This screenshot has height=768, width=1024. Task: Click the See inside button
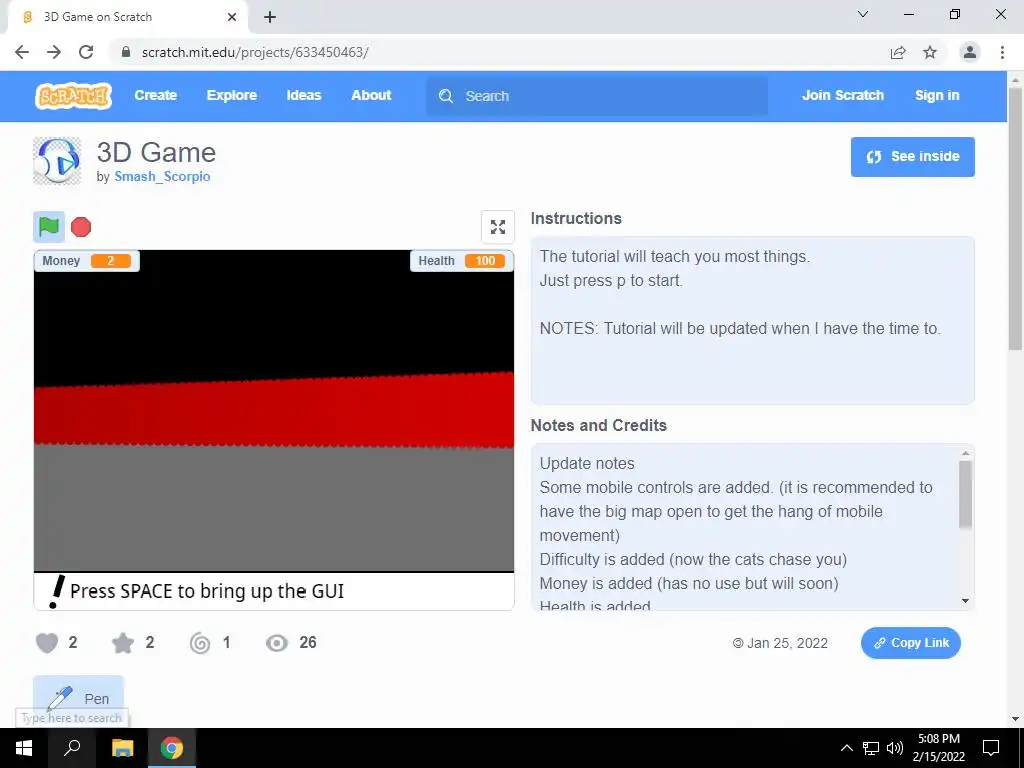pos(912,157)
